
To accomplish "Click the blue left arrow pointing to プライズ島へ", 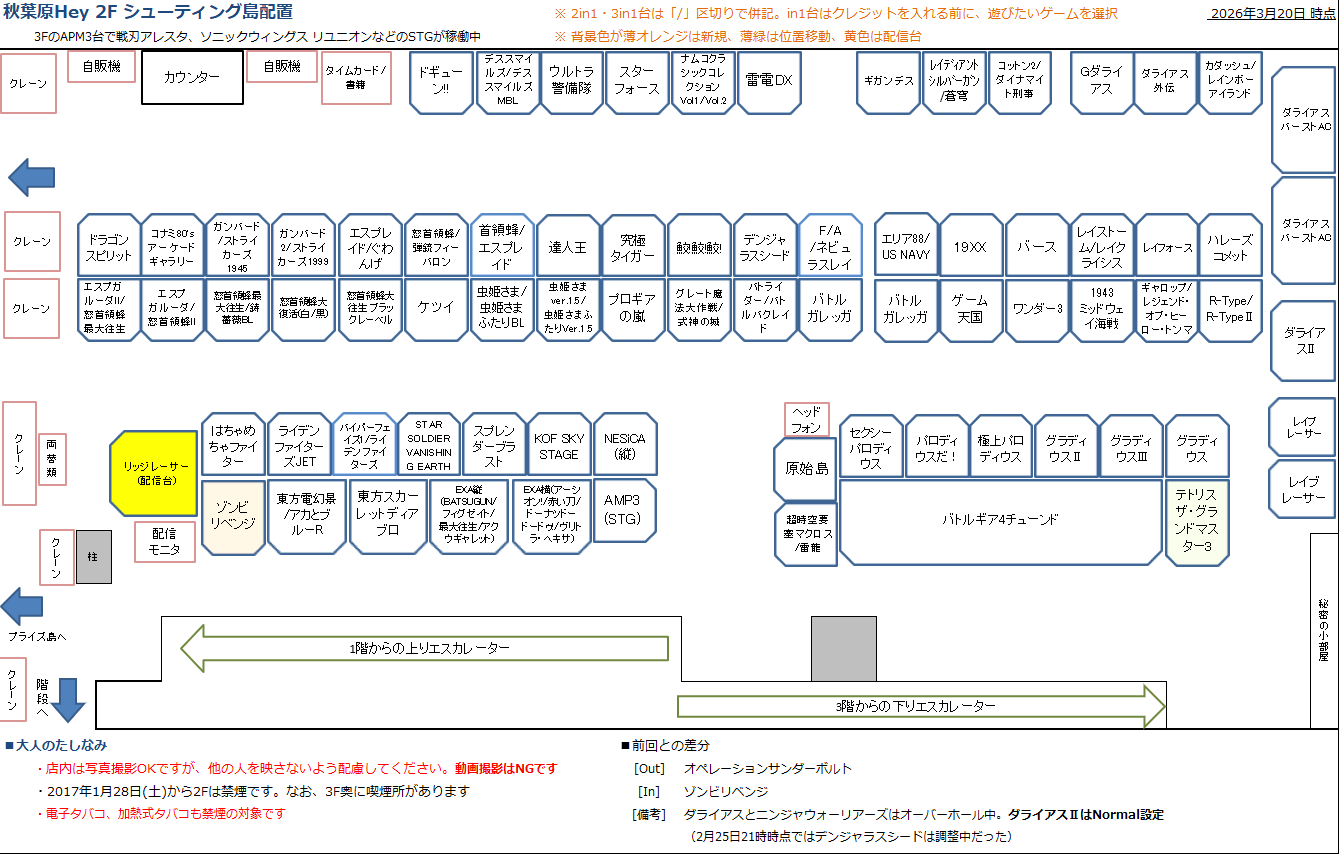I will click(23, 607).
